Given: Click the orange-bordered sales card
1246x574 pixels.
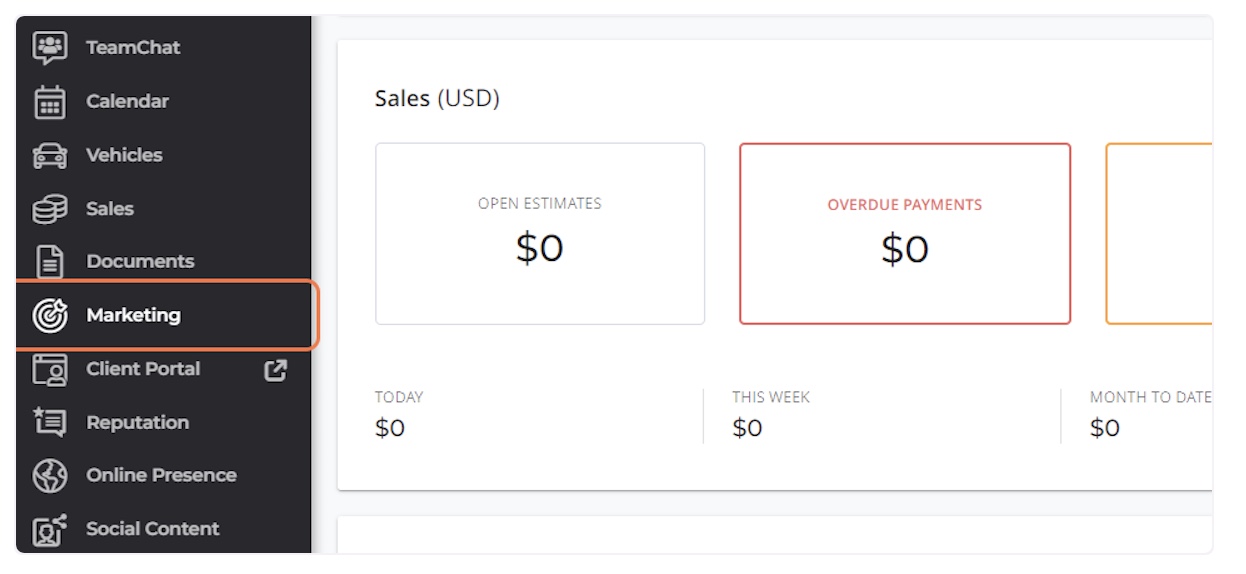Looking at the screenshot, I should 1159,234.
